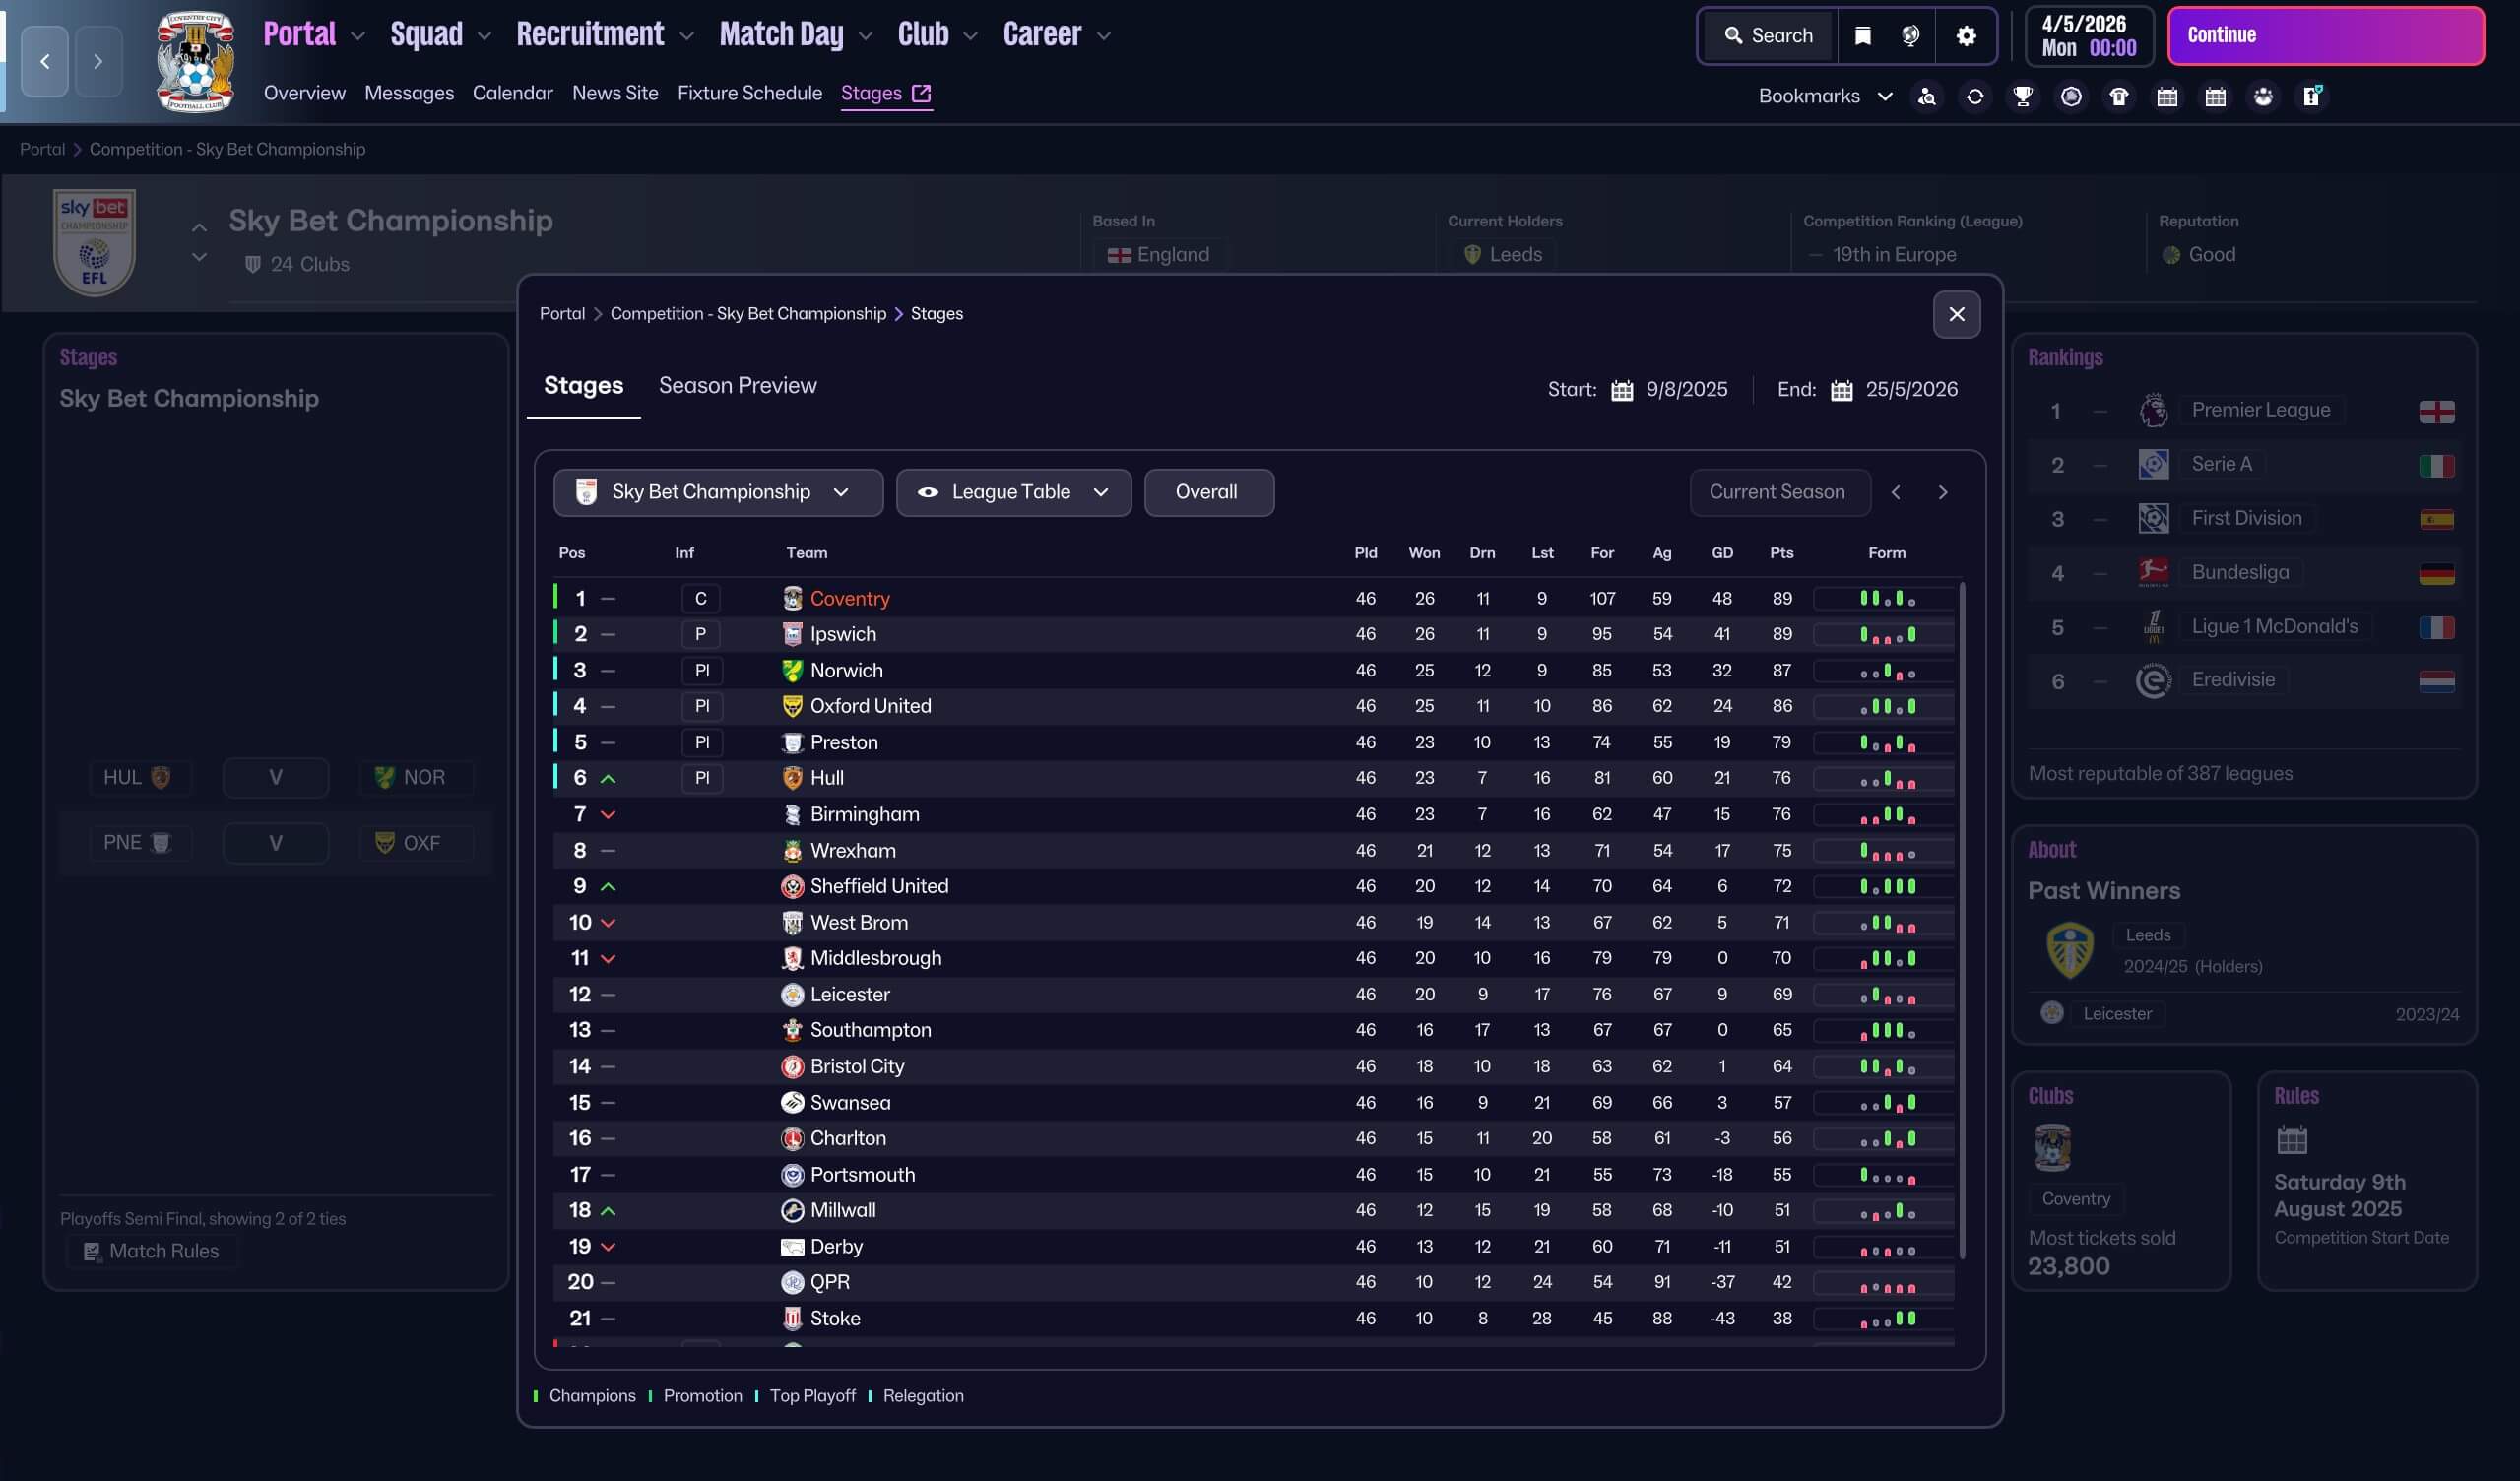Go to previous season arrow
This screenshot has height=1481, width=2520.
[1895, 492]
